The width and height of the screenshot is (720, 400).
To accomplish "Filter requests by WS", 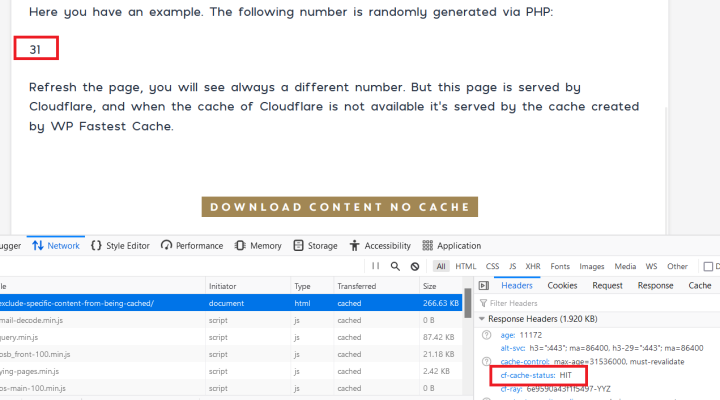I will (x=651, y=266).
